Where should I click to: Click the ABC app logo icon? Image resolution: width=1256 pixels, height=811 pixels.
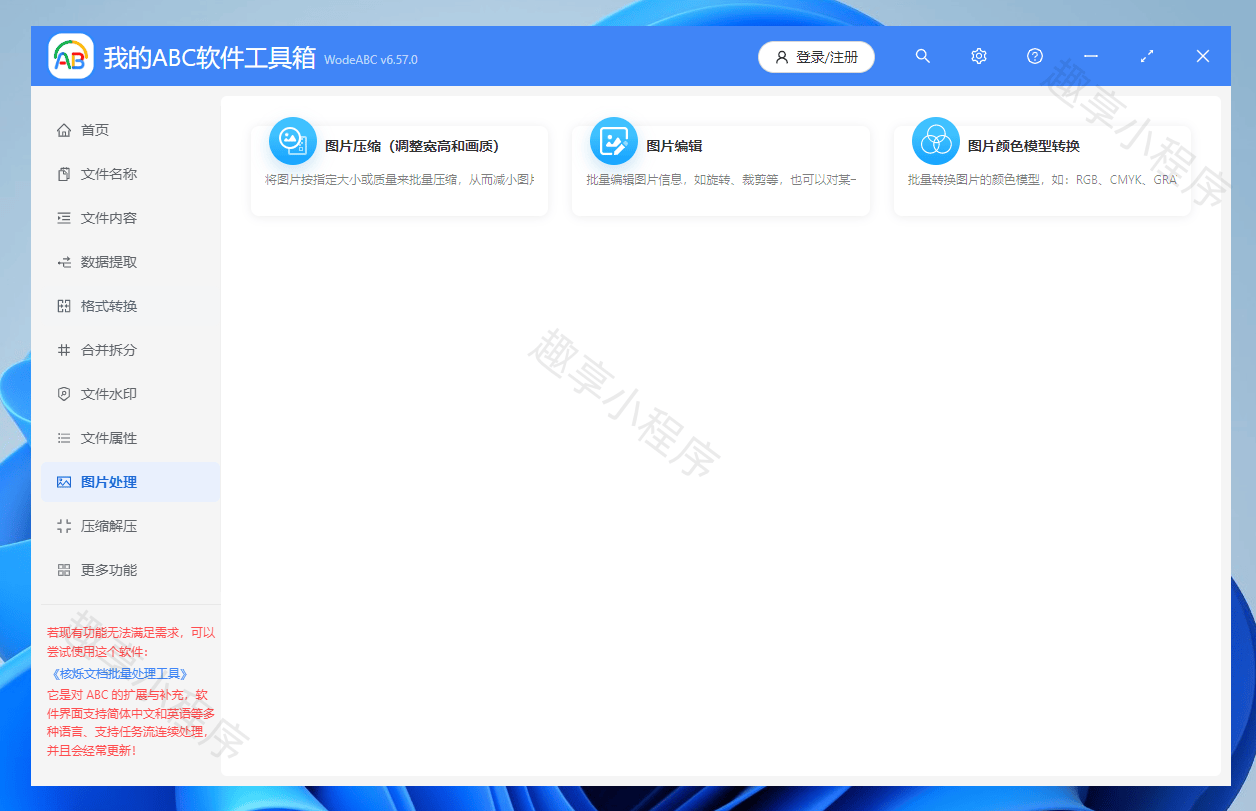(71, 57)
